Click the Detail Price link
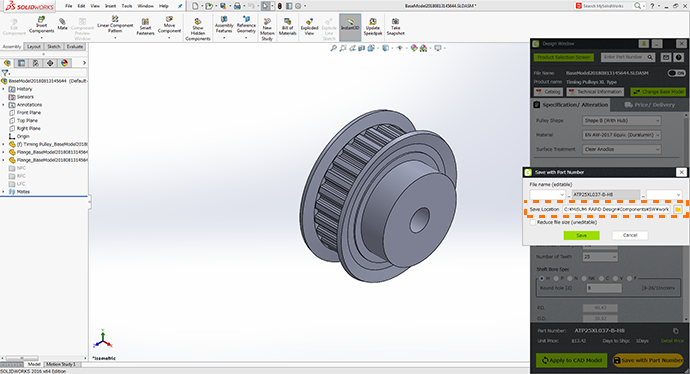The image size is (690, 374). coord(672,341)
